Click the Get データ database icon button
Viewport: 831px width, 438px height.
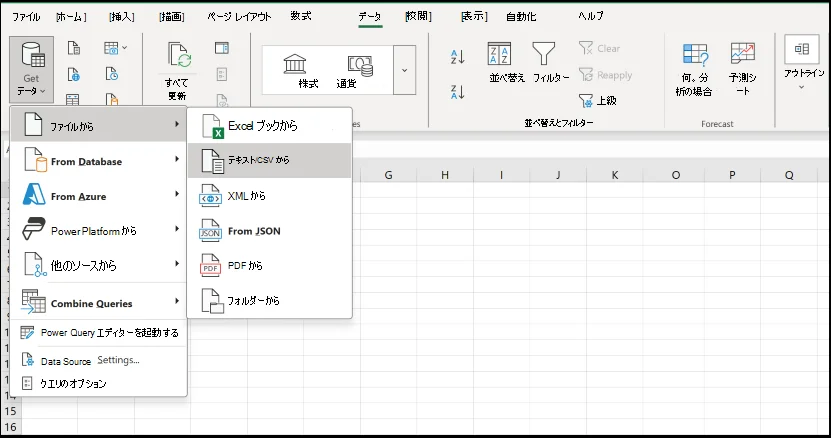[x=31, y=69]
